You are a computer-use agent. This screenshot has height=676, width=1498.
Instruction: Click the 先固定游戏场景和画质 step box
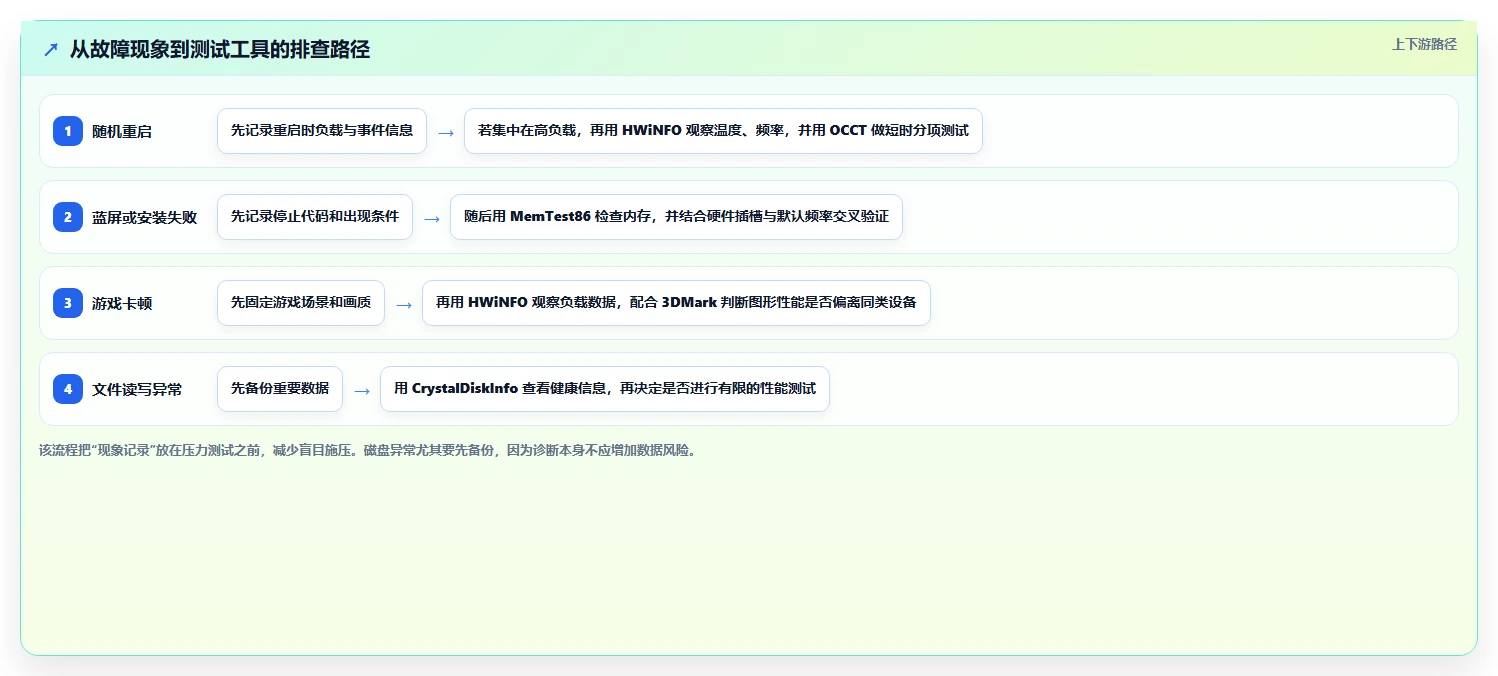[x=301, y=303]
